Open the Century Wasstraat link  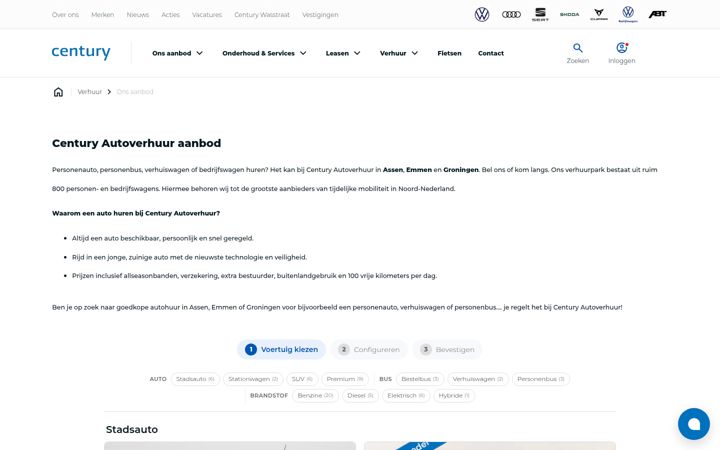pyautogui.click(x=262, y=15)
